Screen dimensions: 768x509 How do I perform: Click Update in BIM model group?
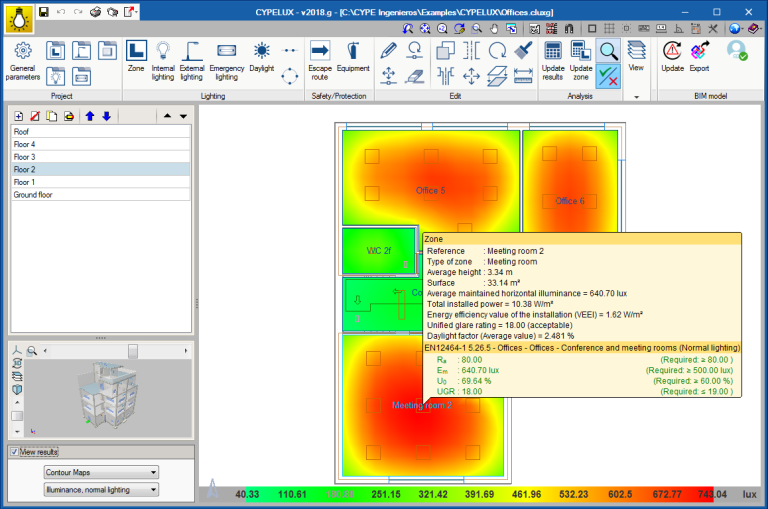[x=673, y=58]
